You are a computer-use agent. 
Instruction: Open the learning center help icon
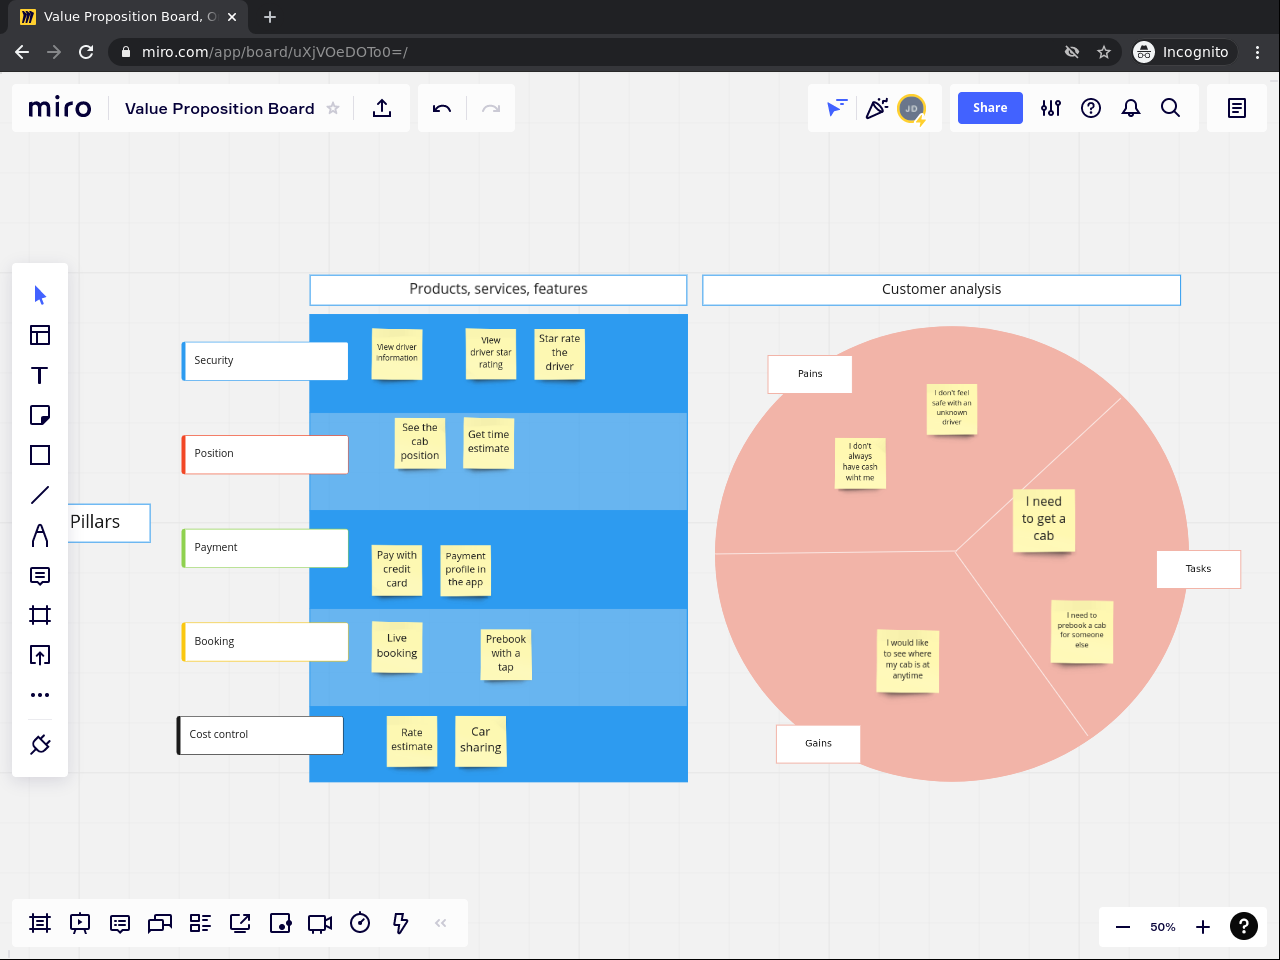click(x=1091, y=108)
